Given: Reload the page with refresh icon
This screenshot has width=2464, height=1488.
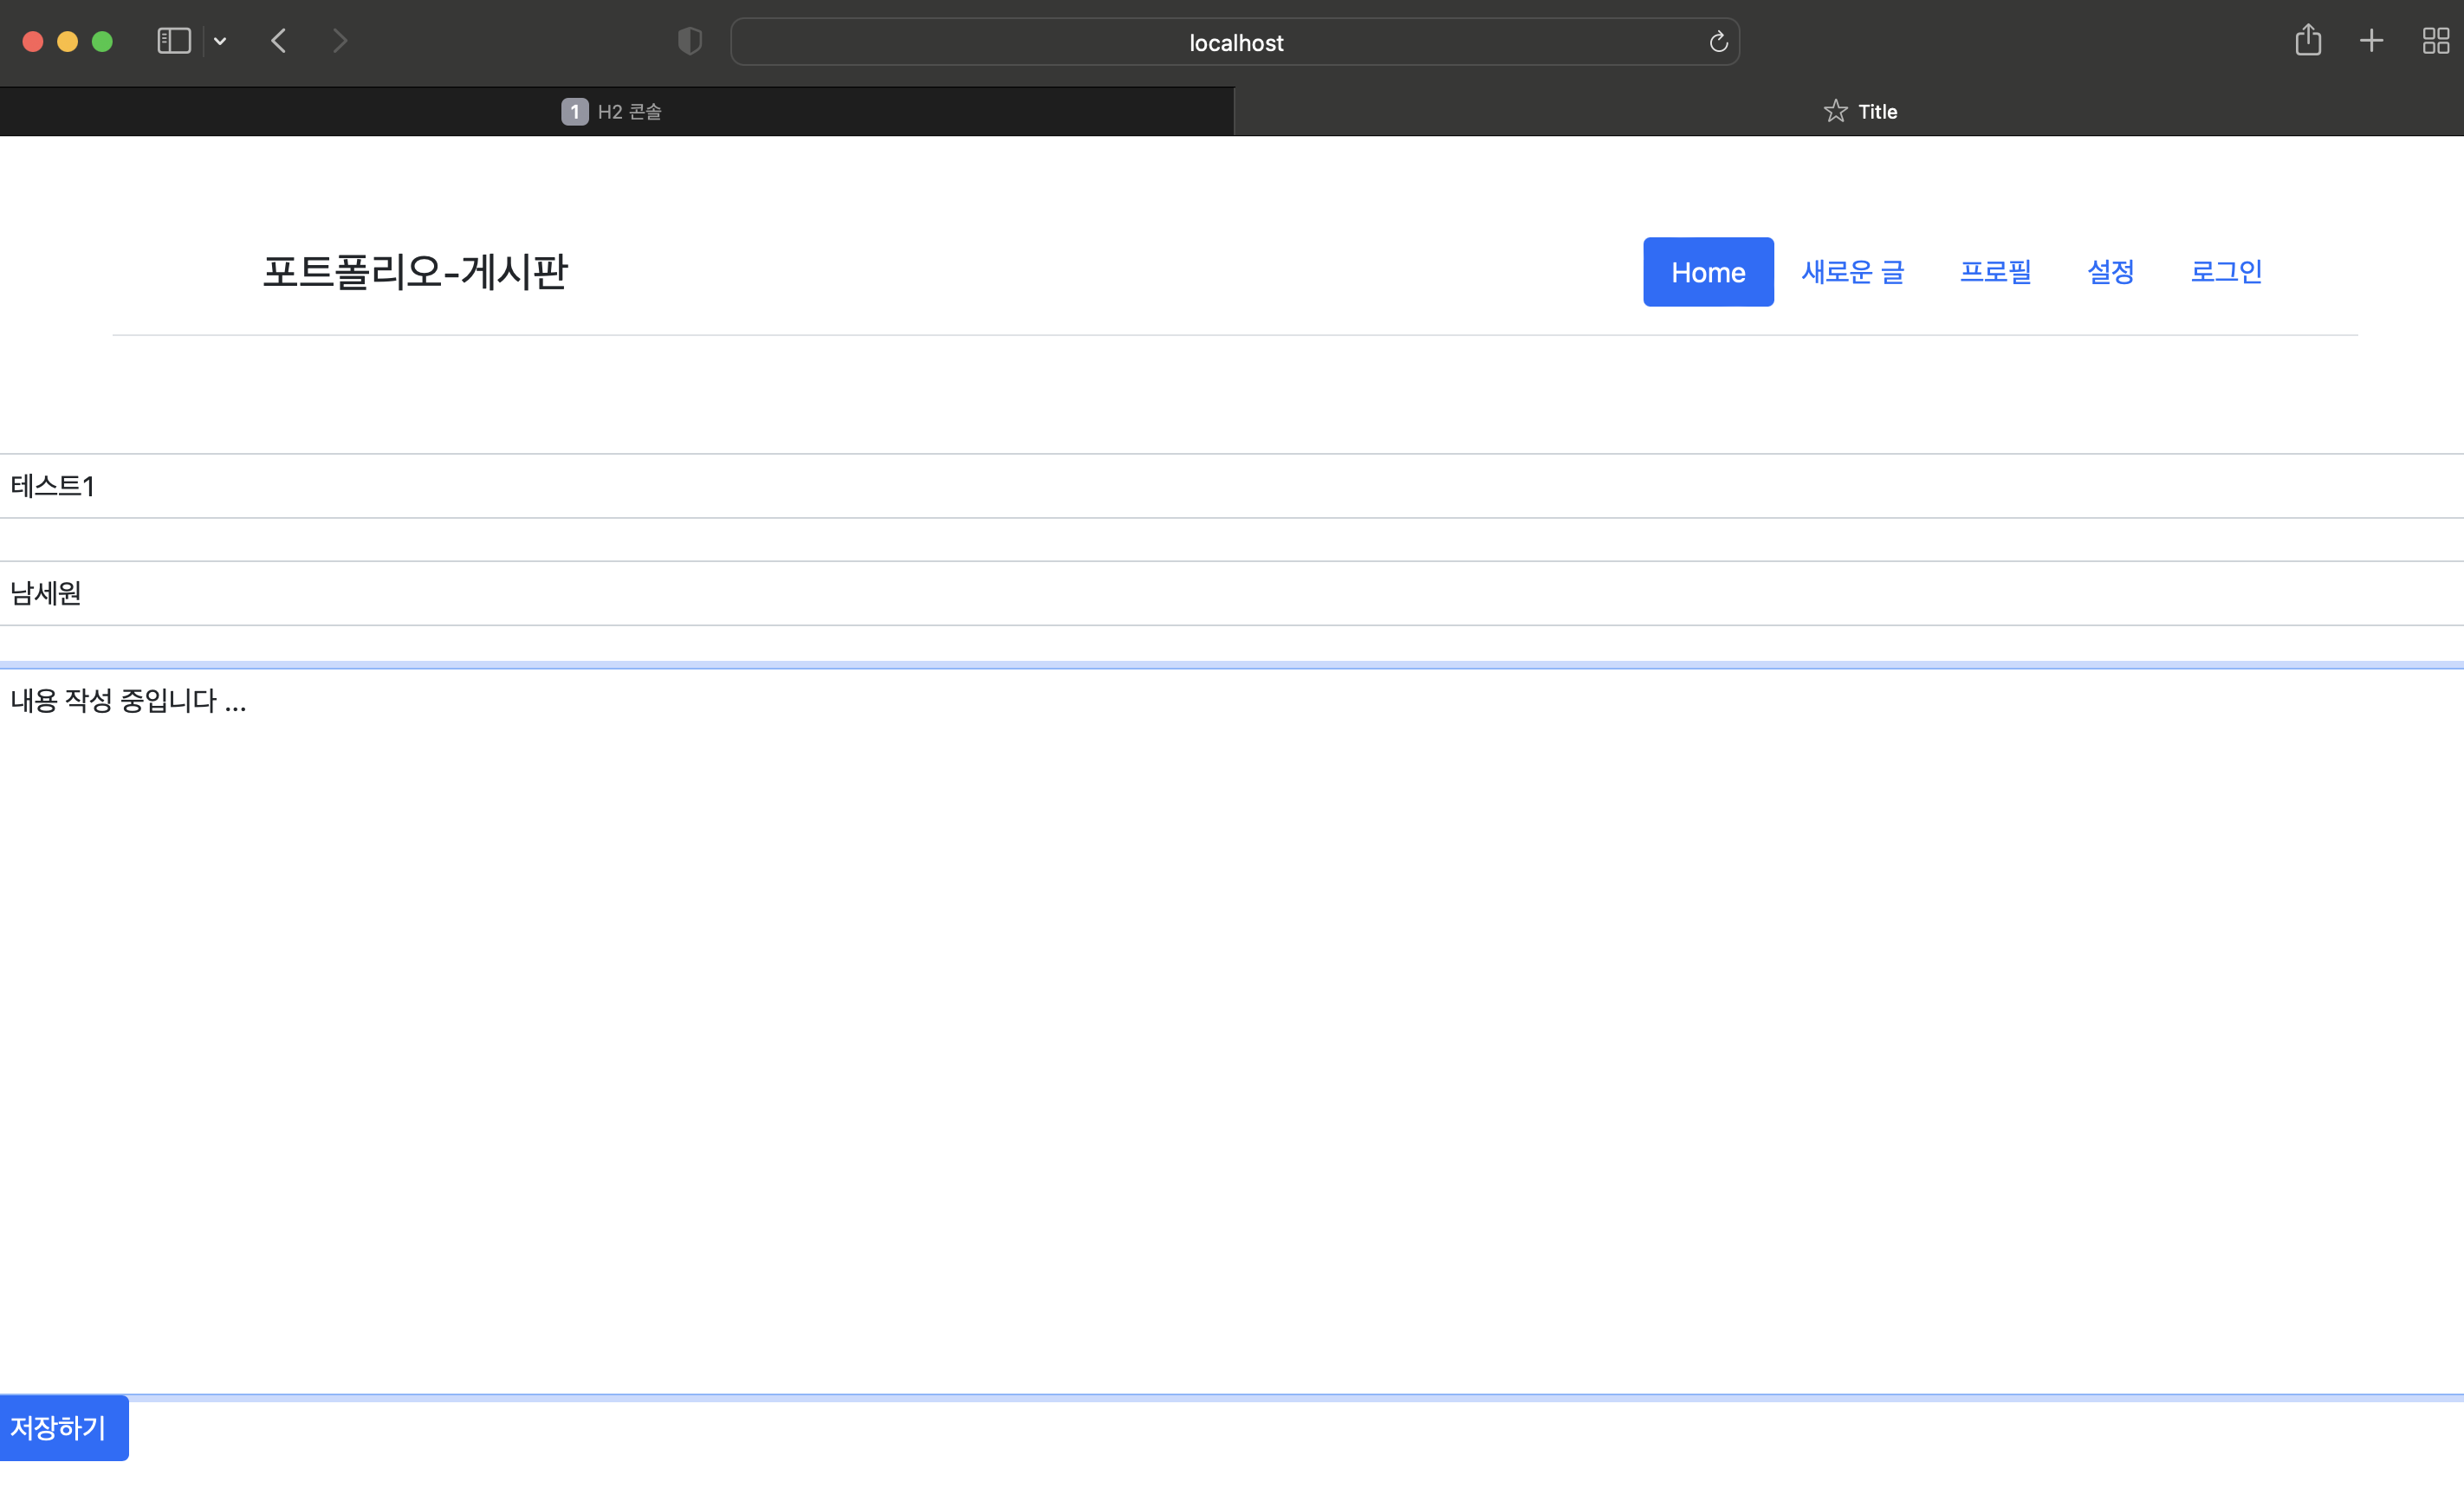Looking at the screenshot, I should [x=1718, y=42].
